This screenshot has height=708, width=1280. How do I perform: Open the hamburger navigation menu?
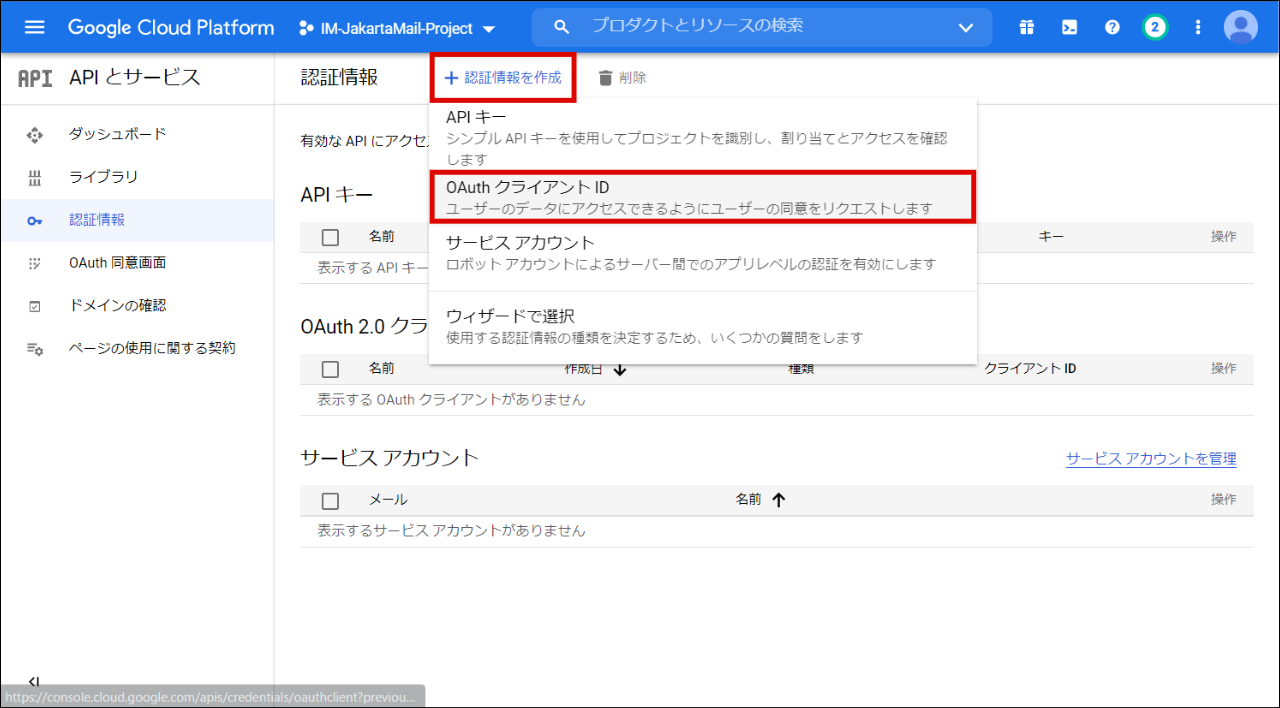coord(35,28)
